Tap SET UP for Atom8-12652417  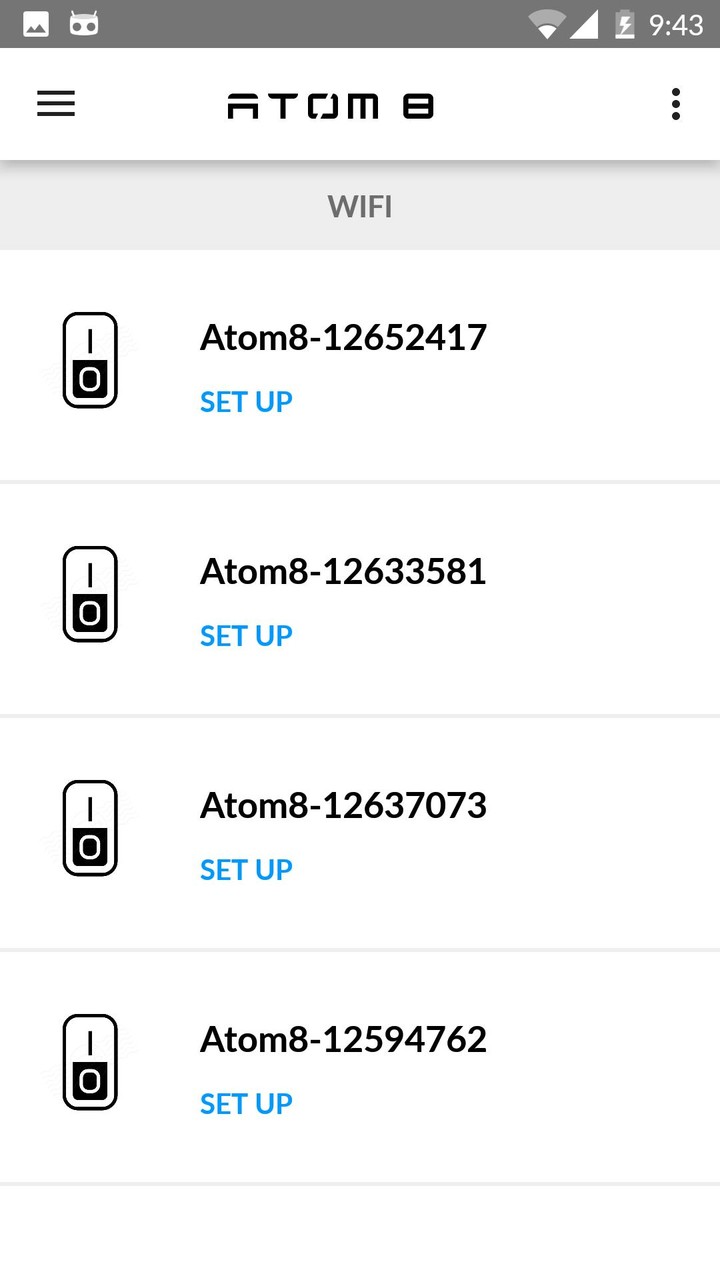click(x=246, y=401)
